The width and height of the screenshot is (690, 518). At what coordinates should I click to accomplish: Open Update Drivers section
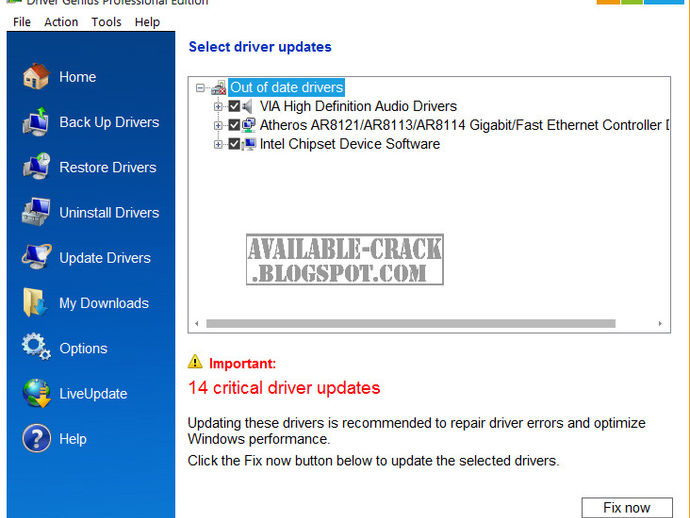(105, 258)
